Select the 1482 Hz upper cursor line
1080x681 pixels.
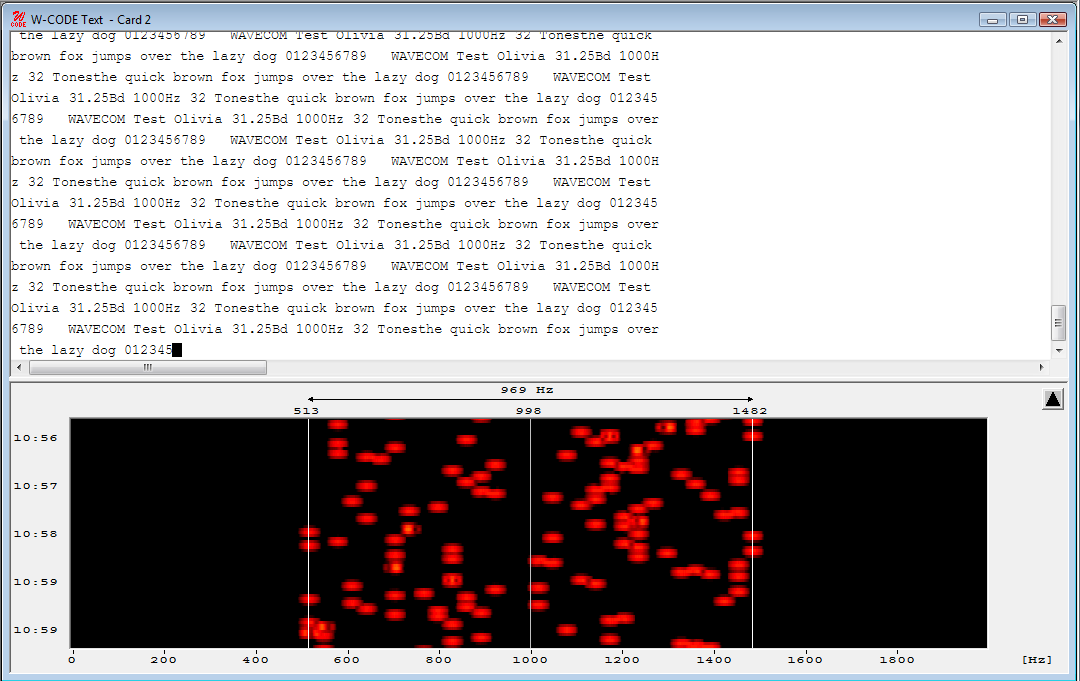(752, 533)
